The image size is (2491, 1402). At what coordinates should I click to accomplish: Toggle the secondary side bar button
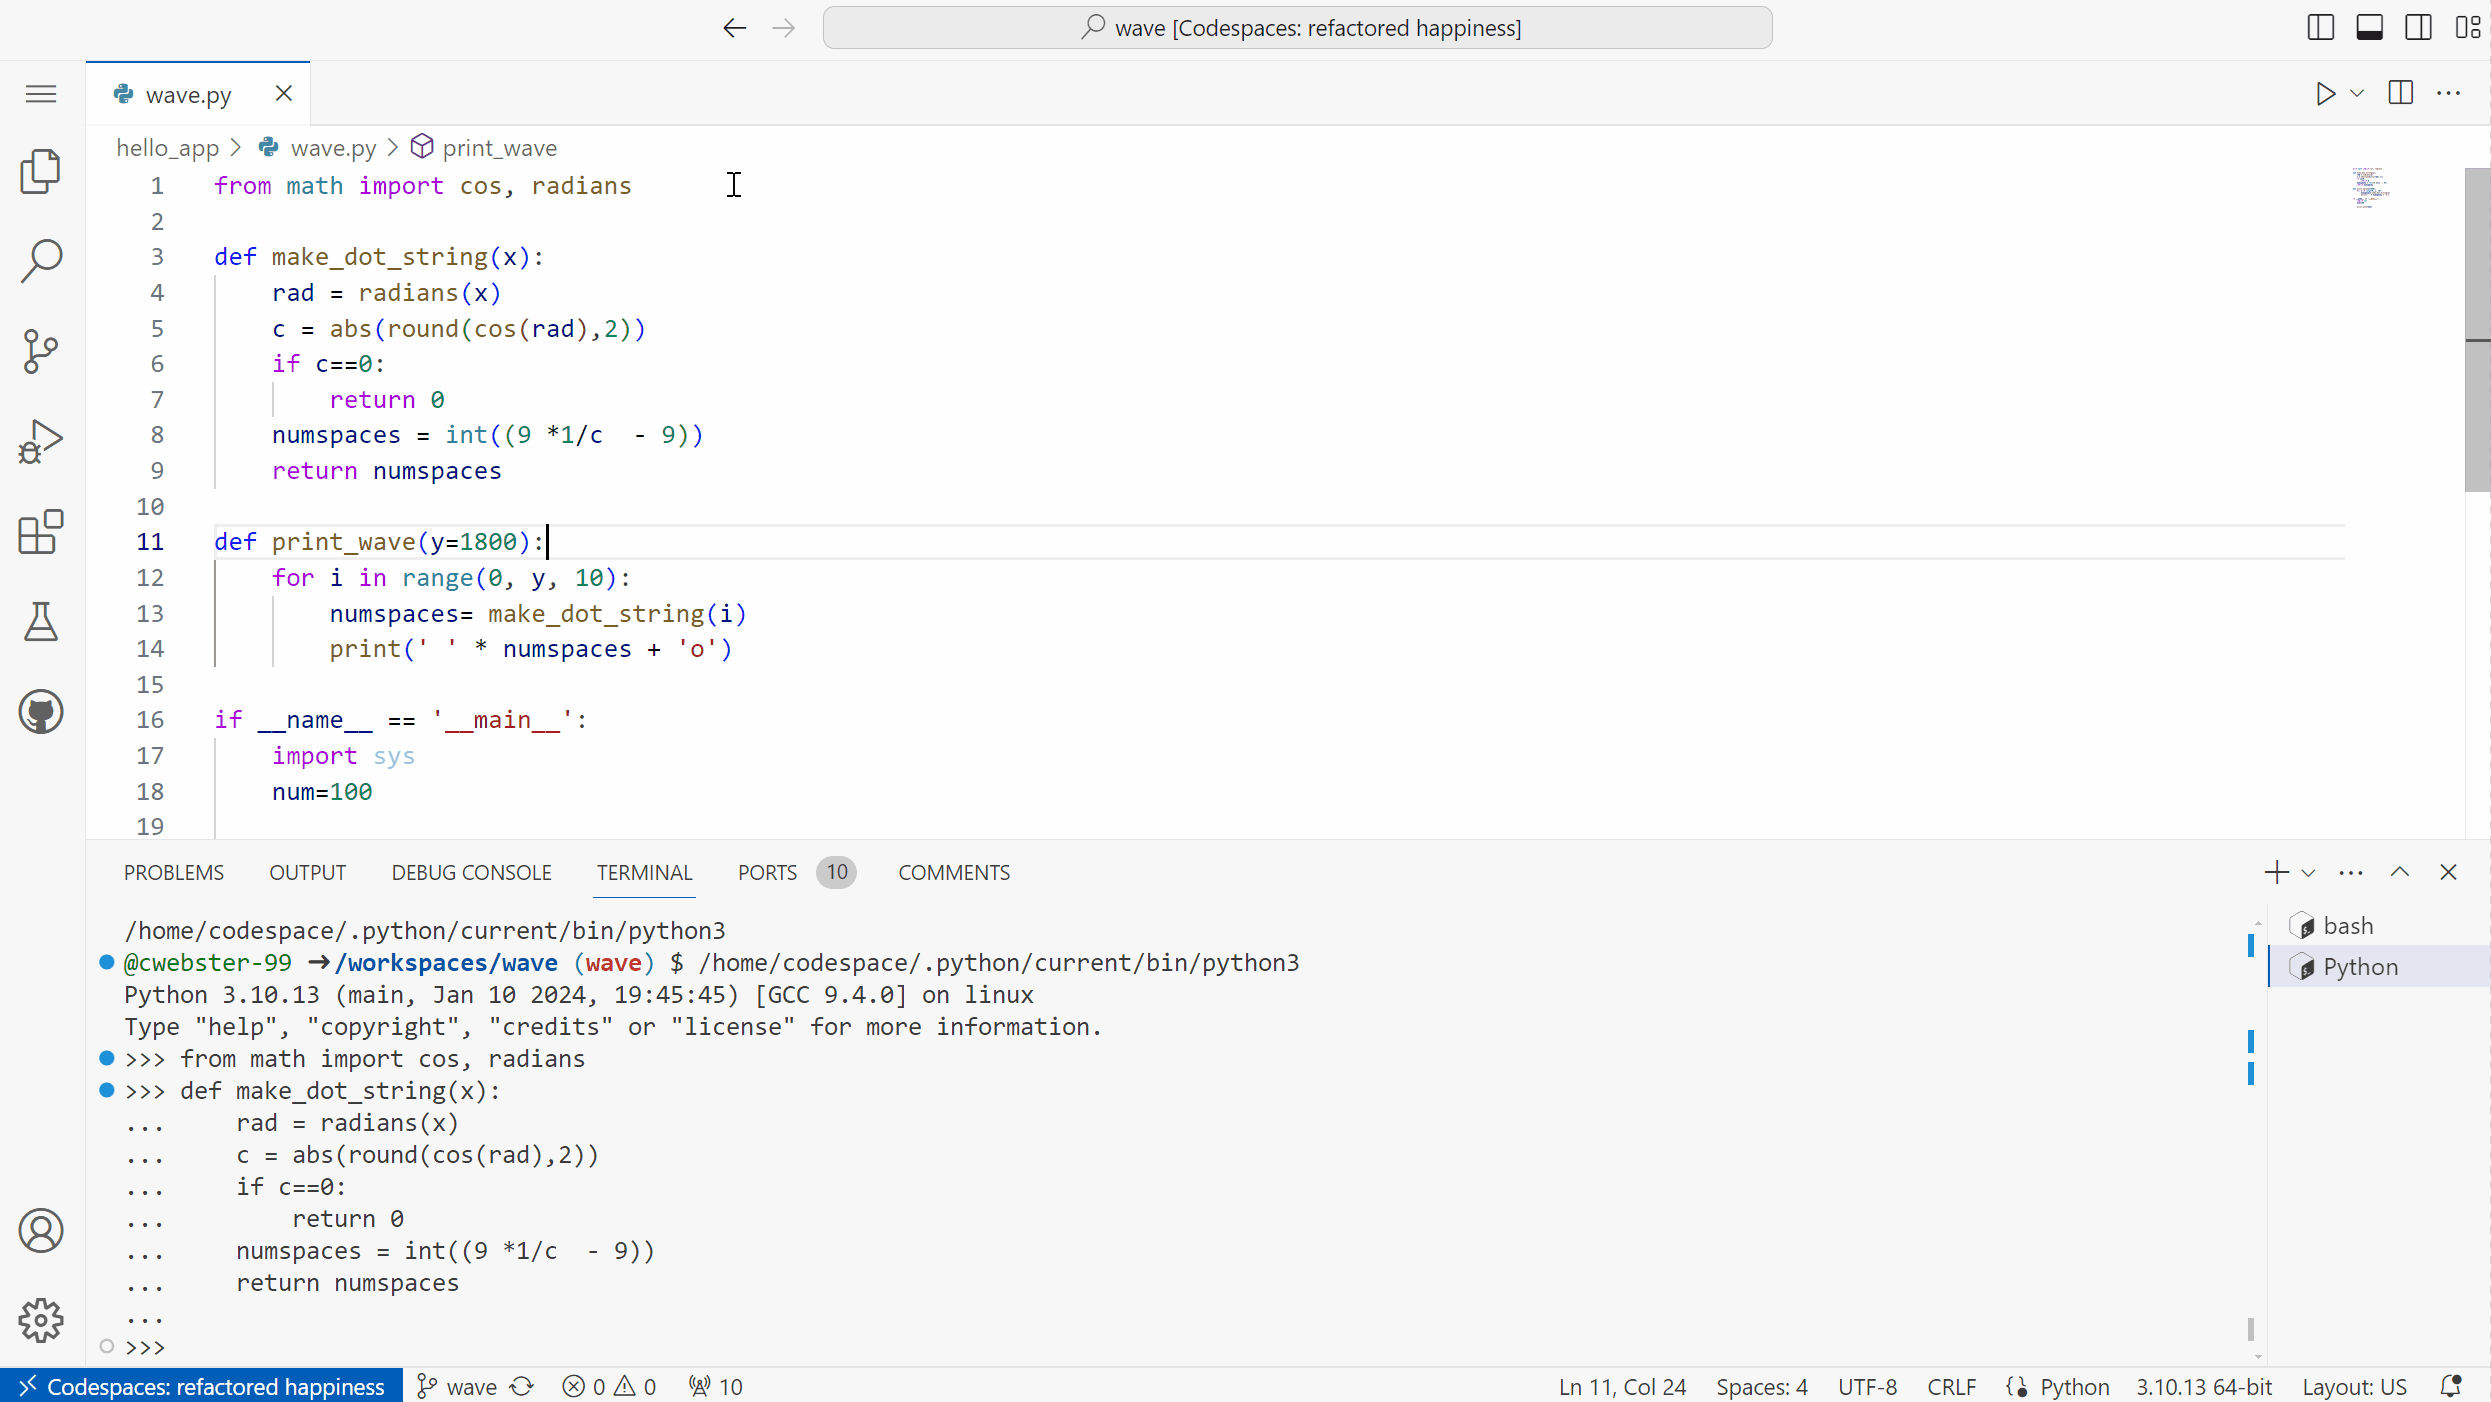click(2418, 28)
